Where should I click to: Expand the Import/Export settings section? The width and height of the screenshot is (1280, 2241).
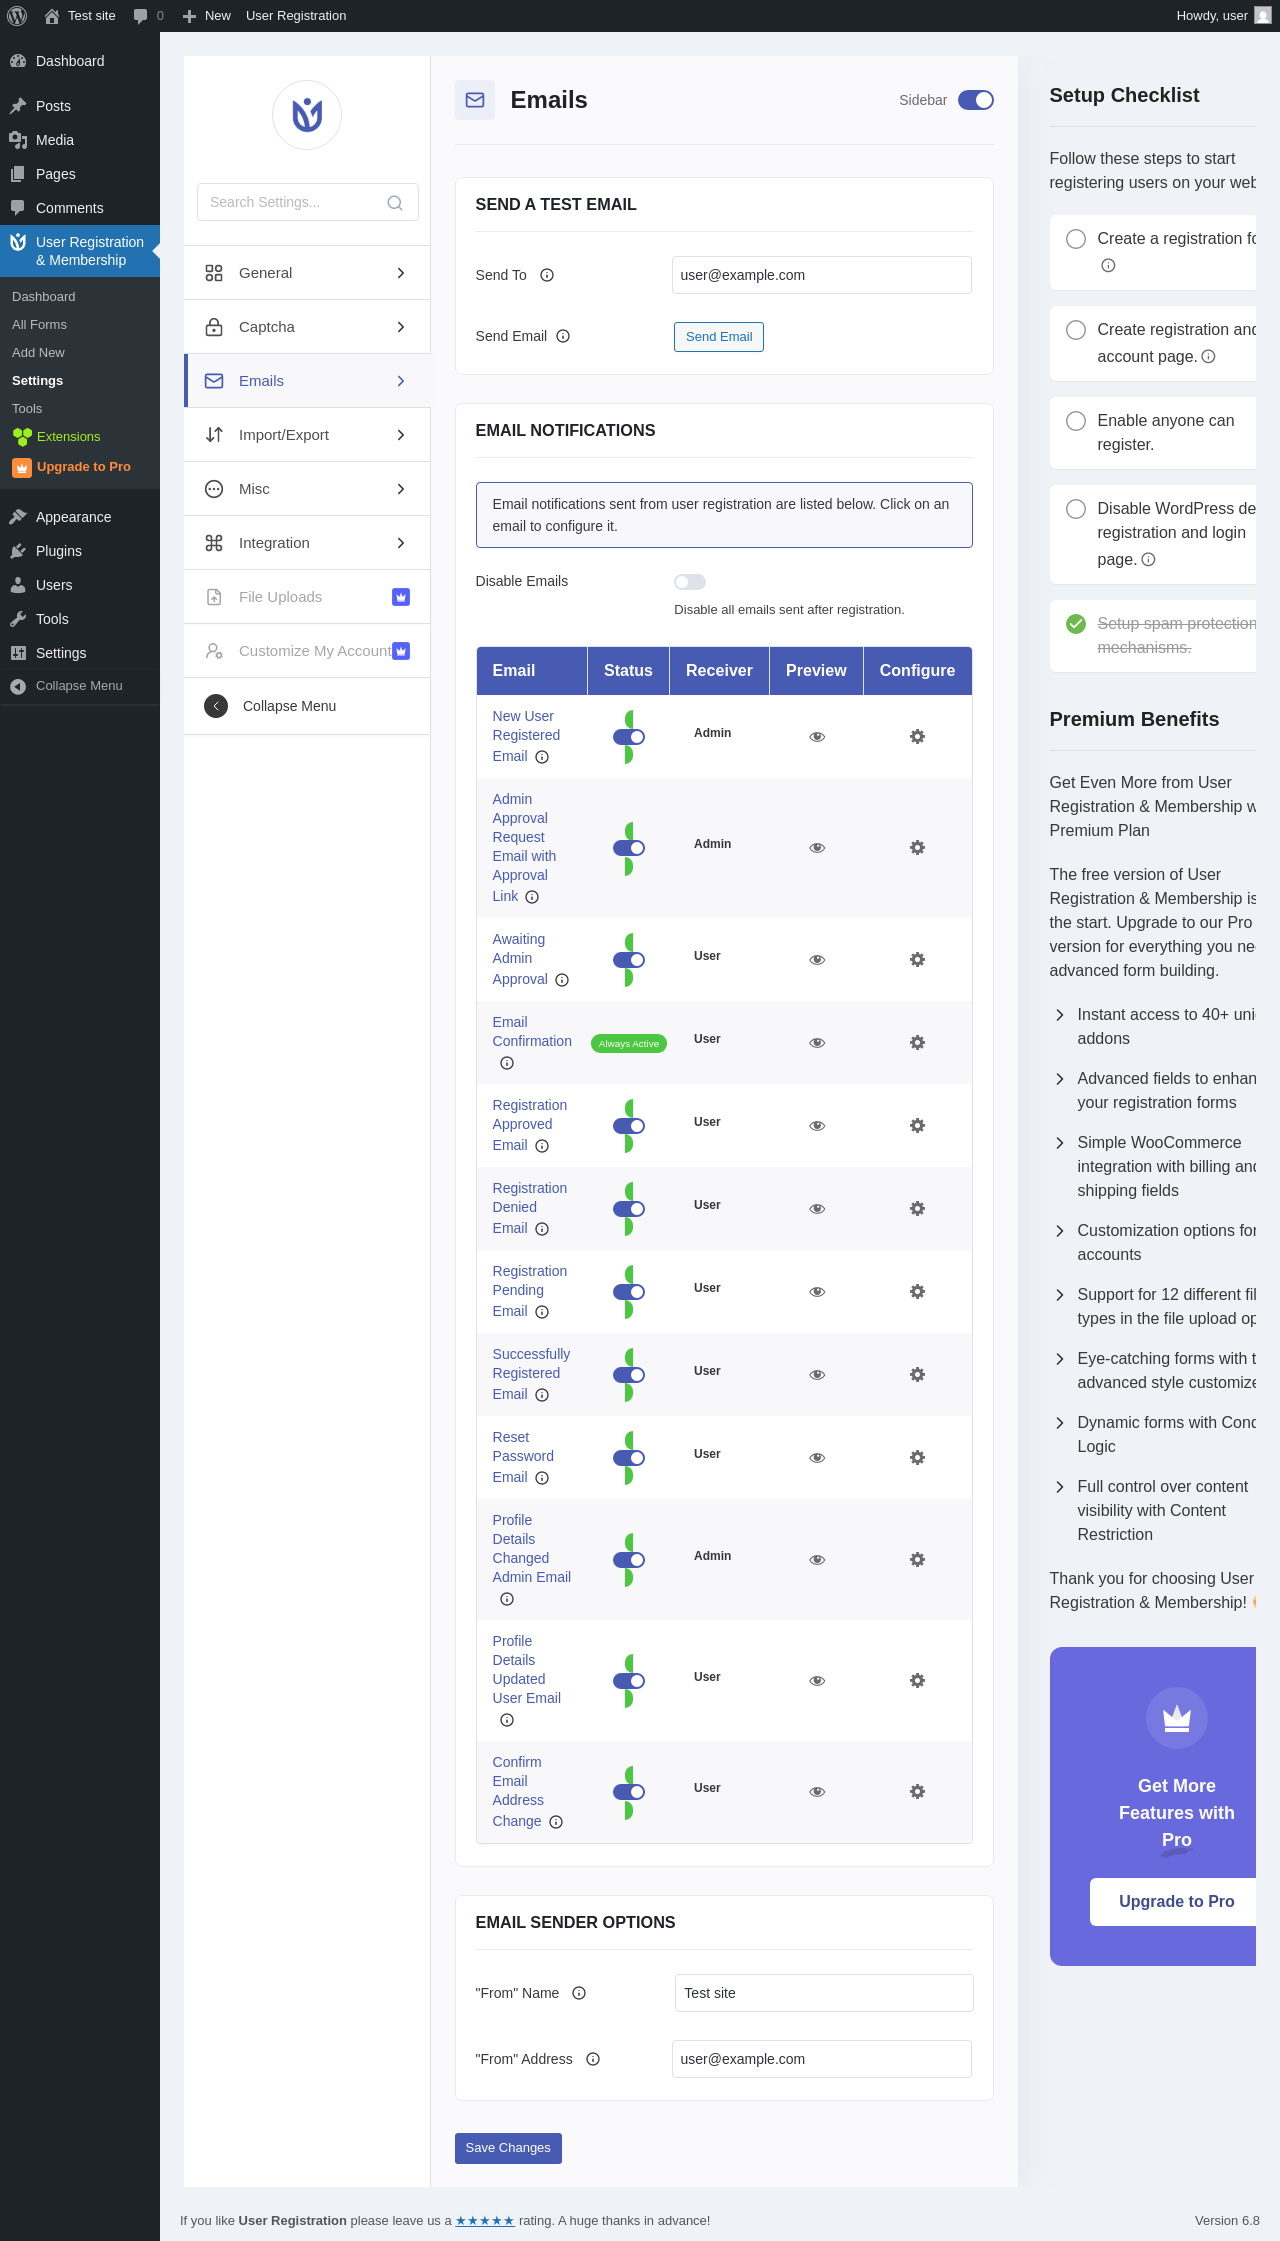click(x=307, y=435)
